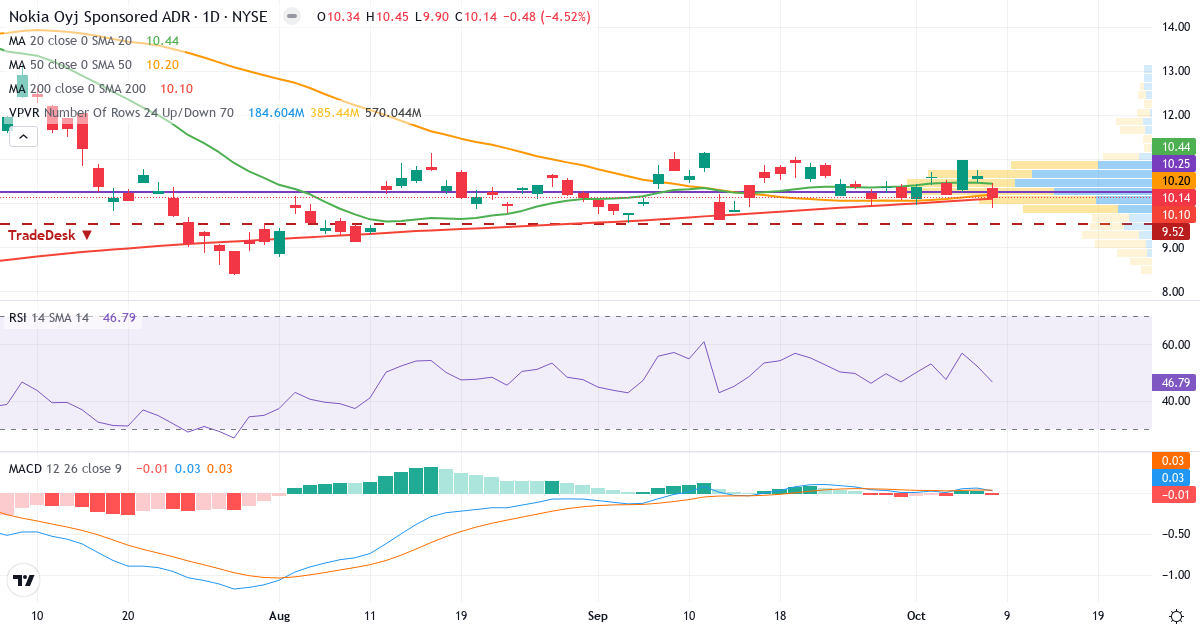This screenshot has width=1200, height=630.
Task: Click the 9 date label after Oct
Action: 1006,616
